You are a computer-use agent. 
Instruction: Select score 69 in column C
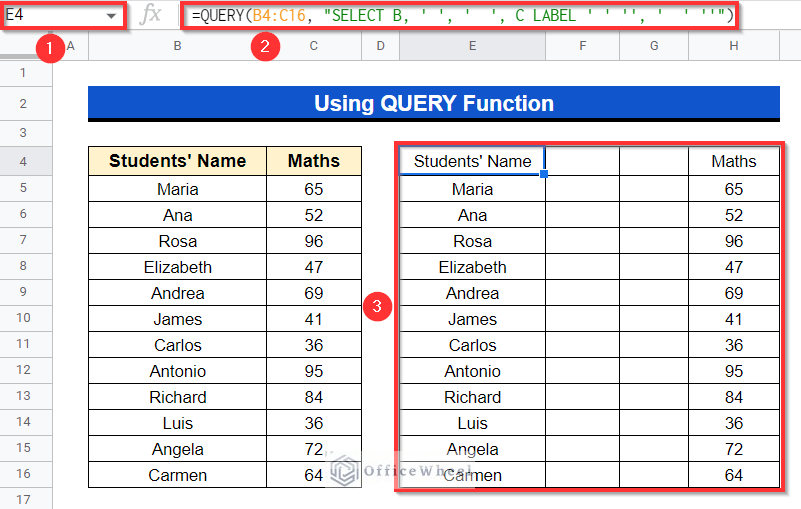click(x=314, y=293)
